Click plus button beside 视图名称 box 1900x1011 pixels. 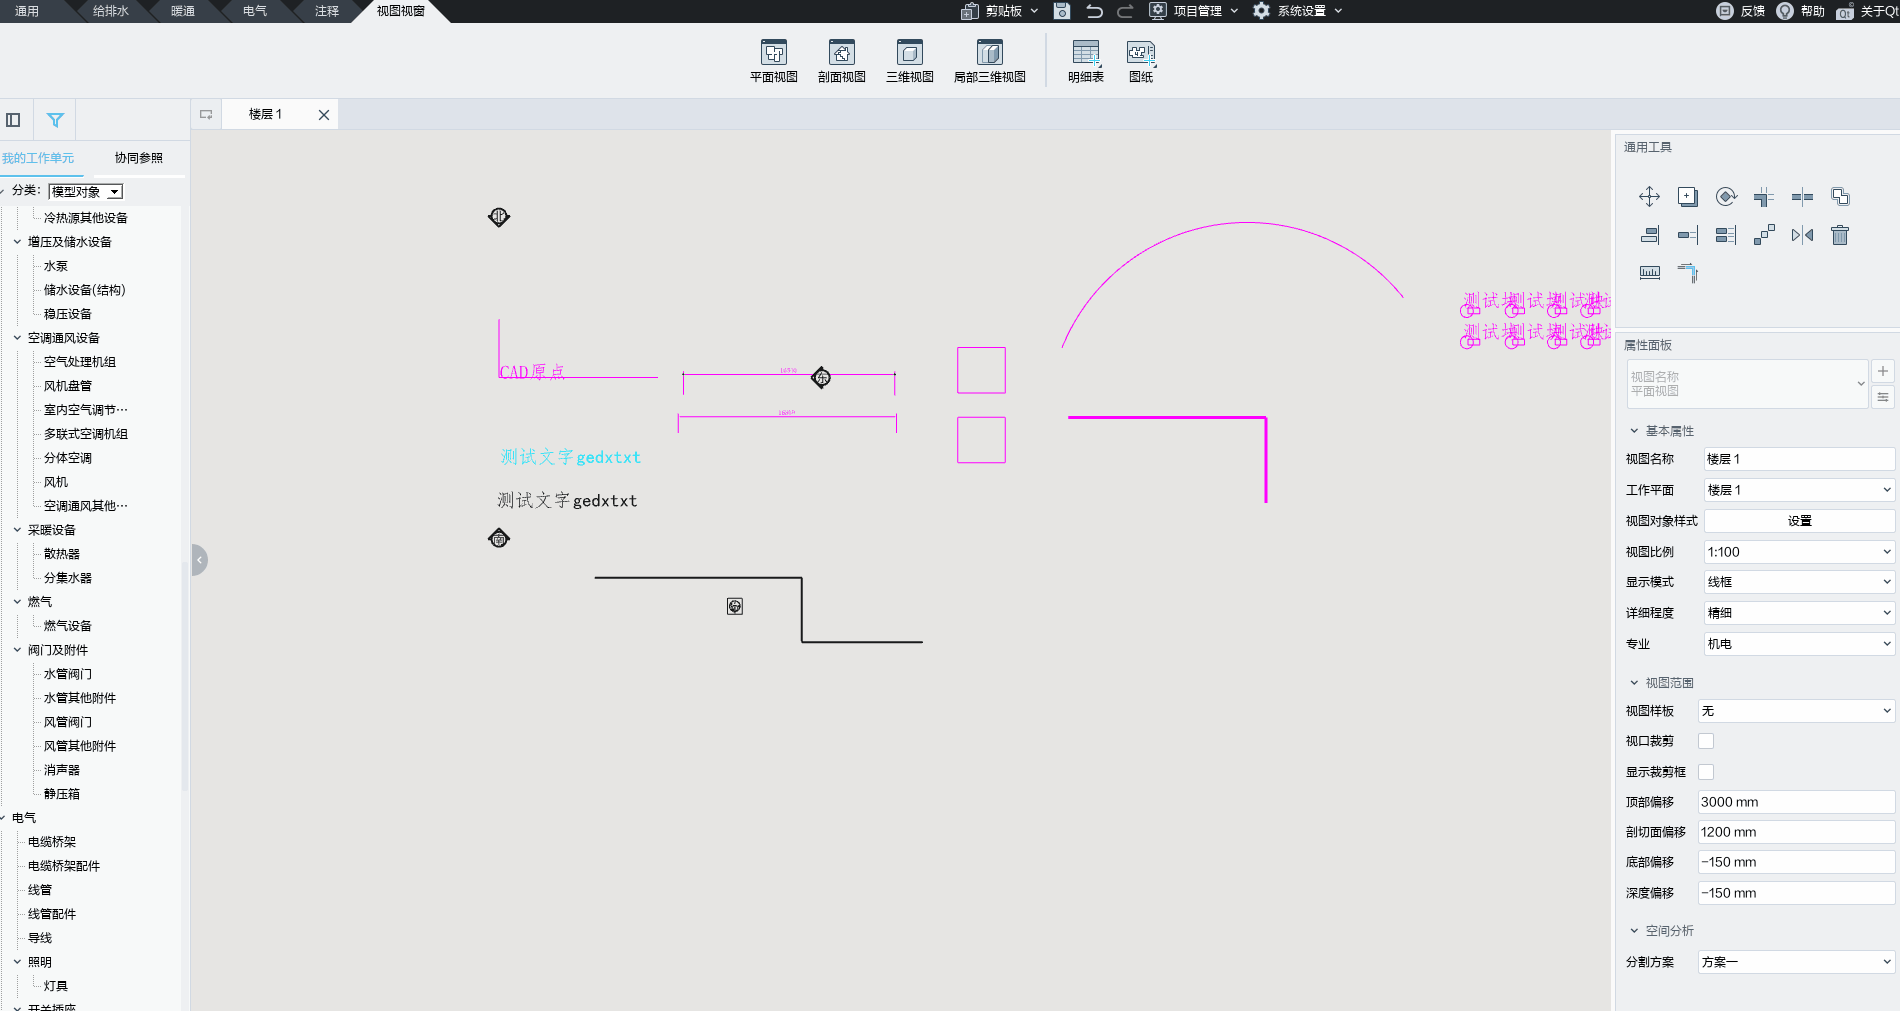[1883, 371]
